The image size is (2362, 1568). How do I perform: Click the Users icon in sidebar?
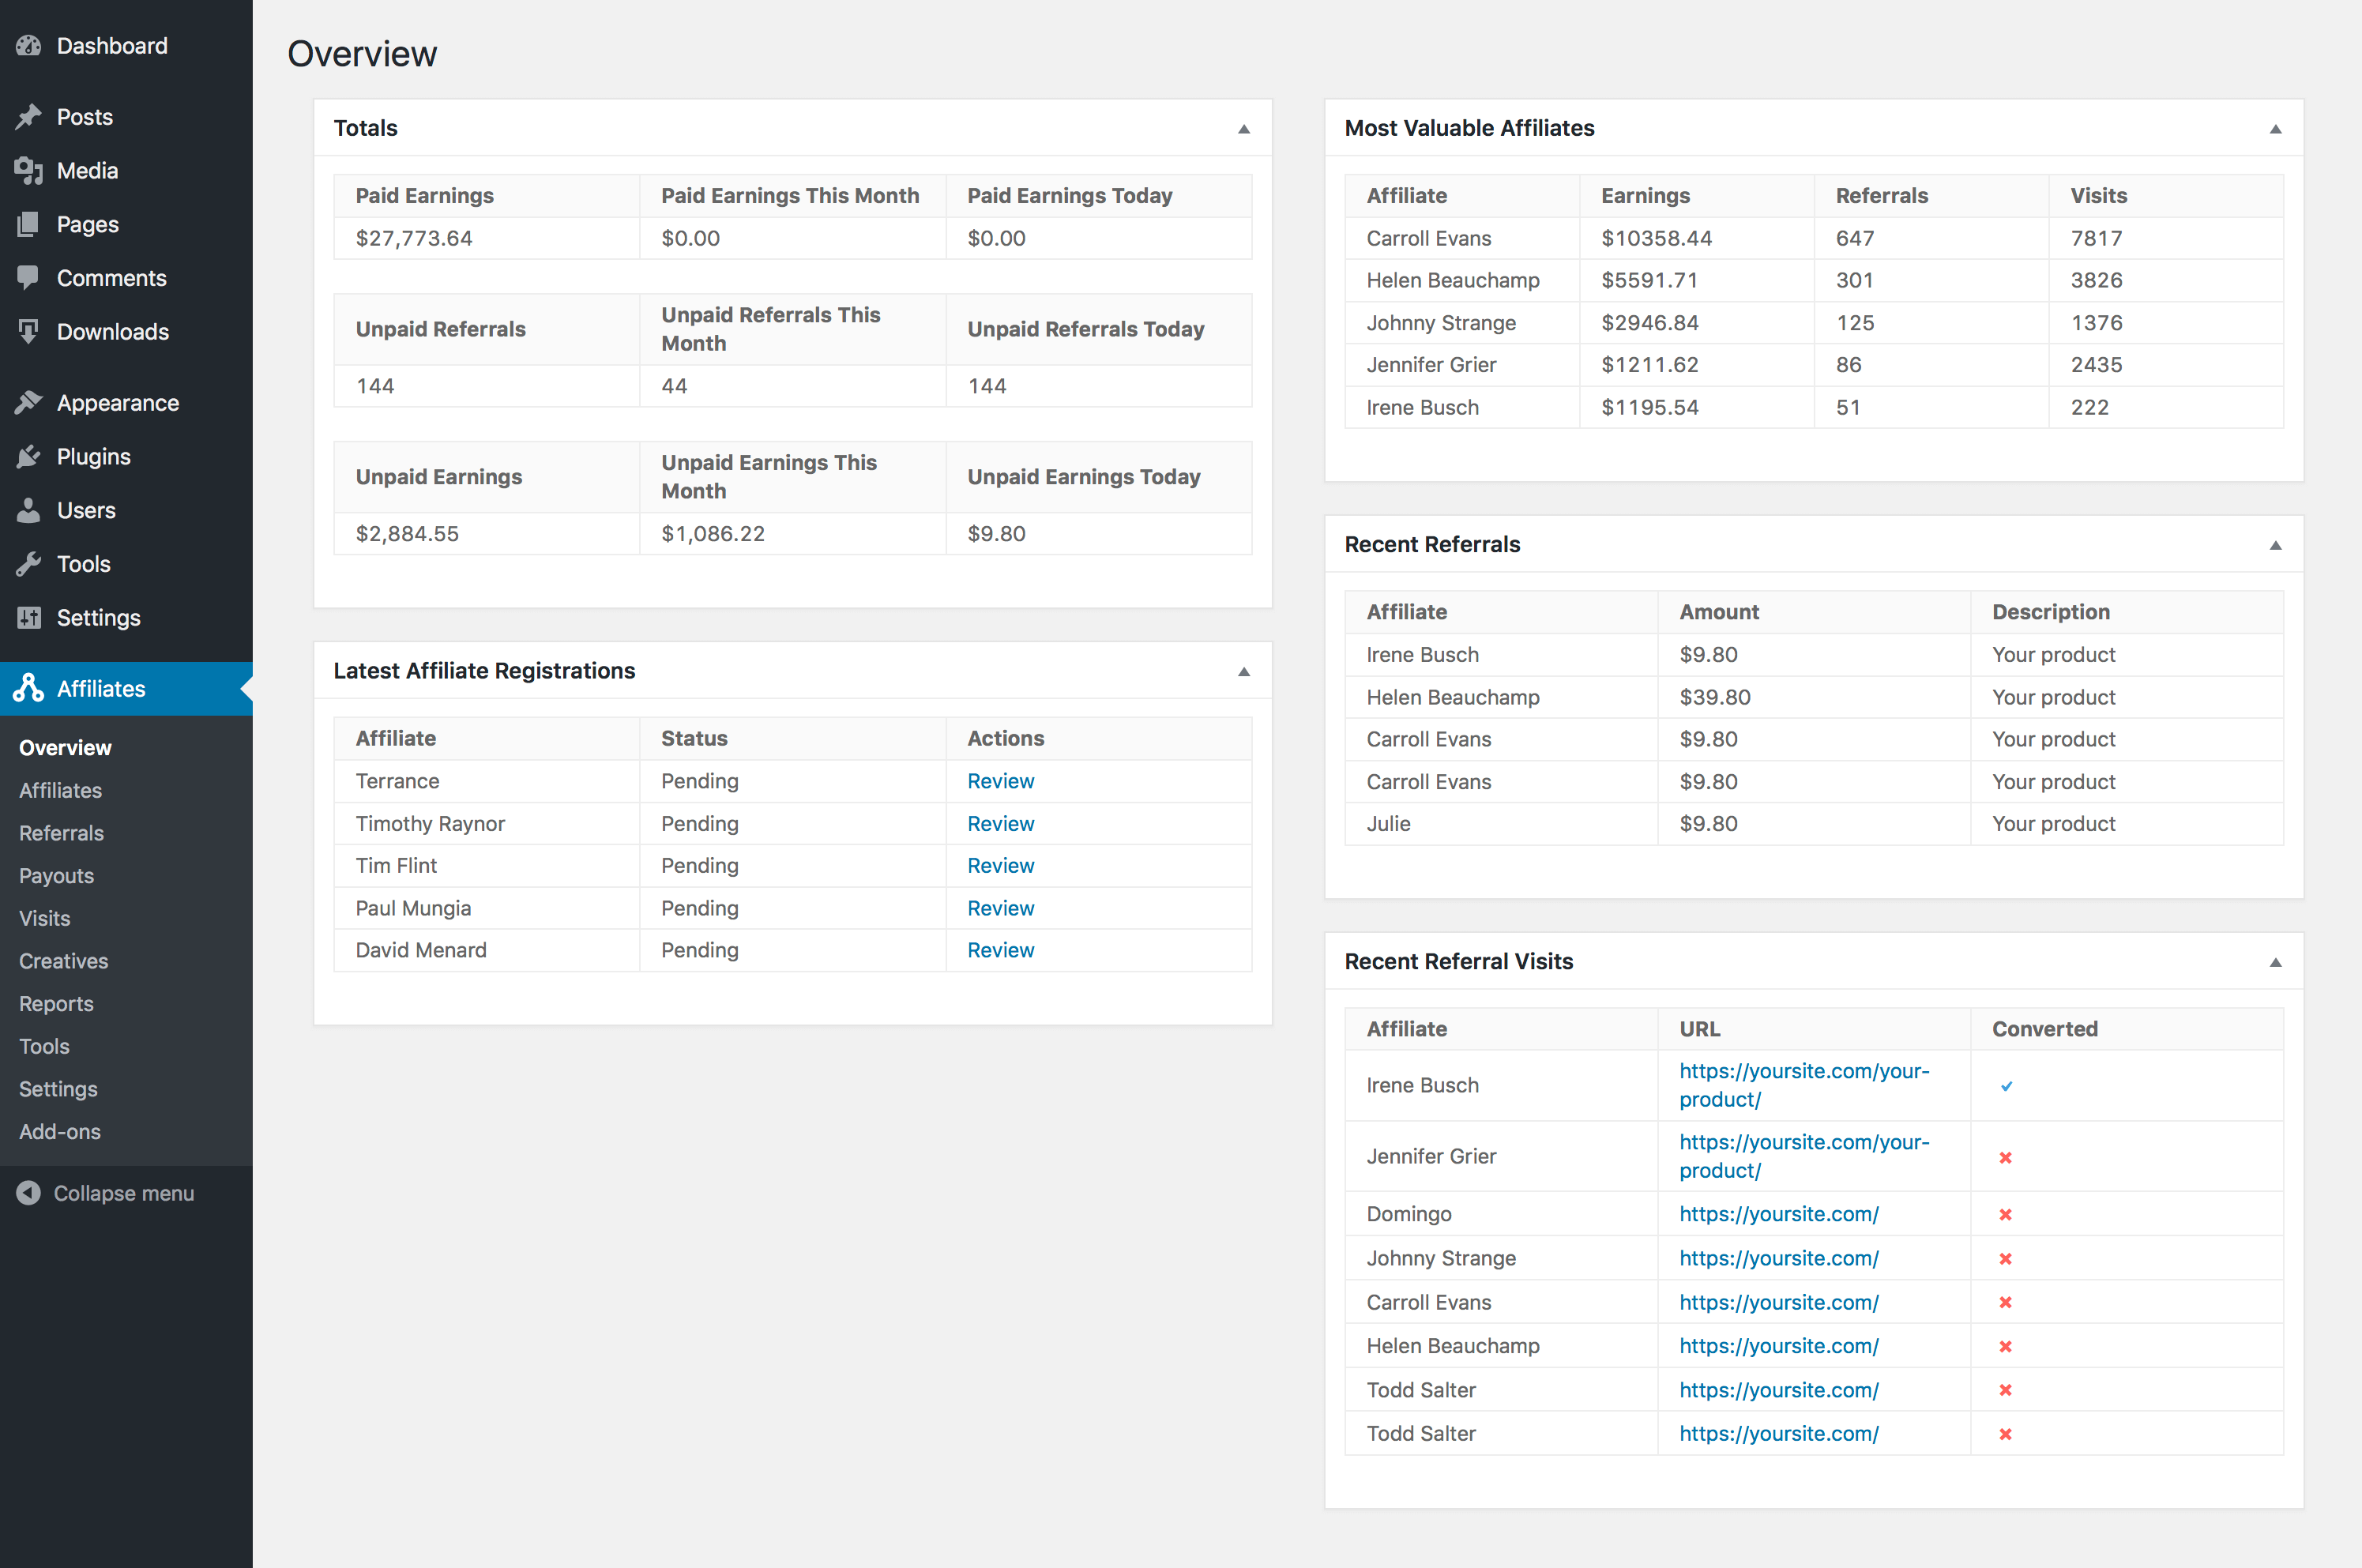tap(30, 510)
